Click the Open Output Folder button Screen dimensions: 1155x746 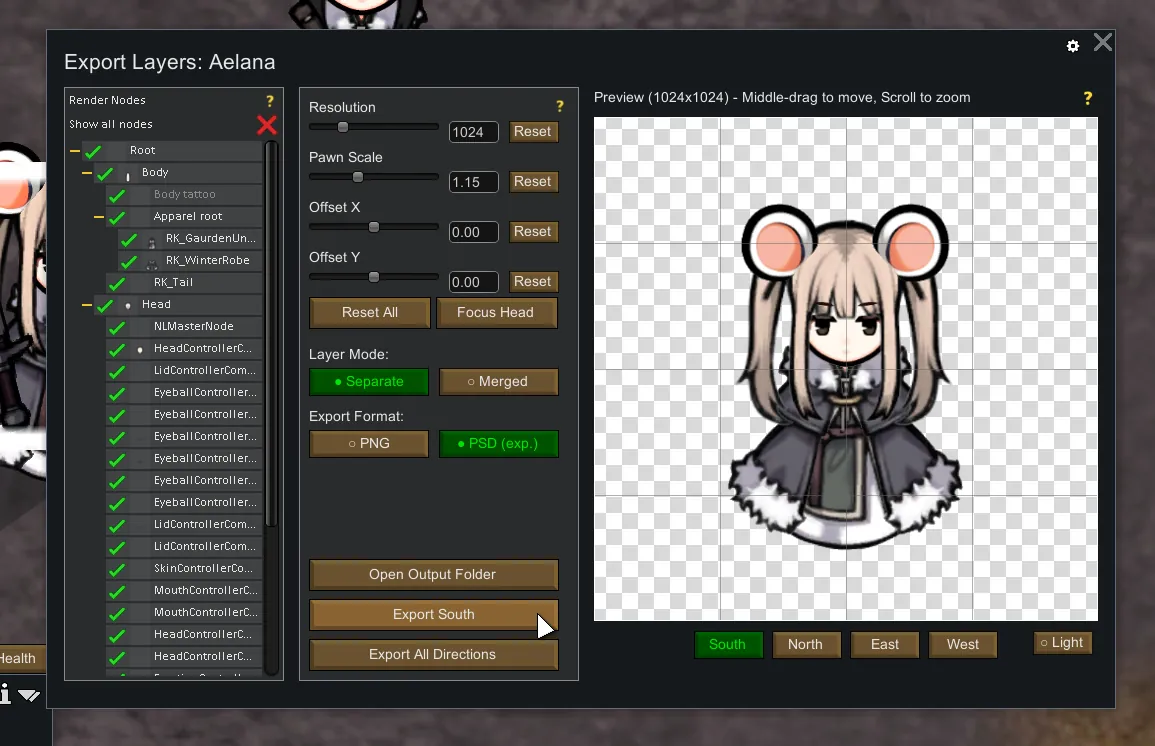click(x=432, y=575)
